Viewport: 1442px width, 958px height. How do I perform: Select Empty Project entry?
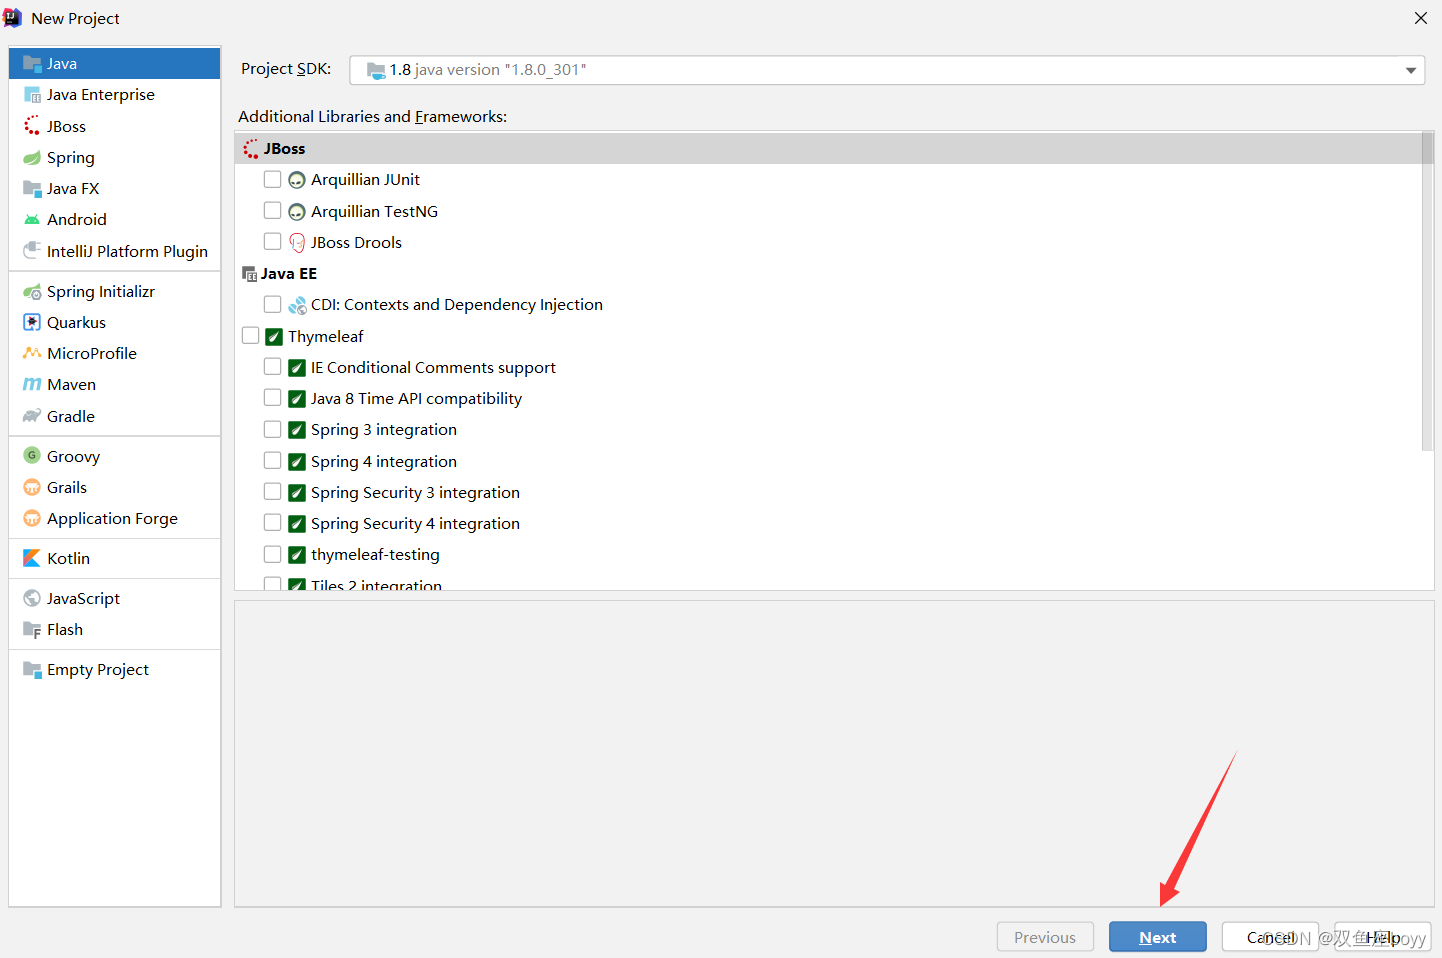coord(115,669)
